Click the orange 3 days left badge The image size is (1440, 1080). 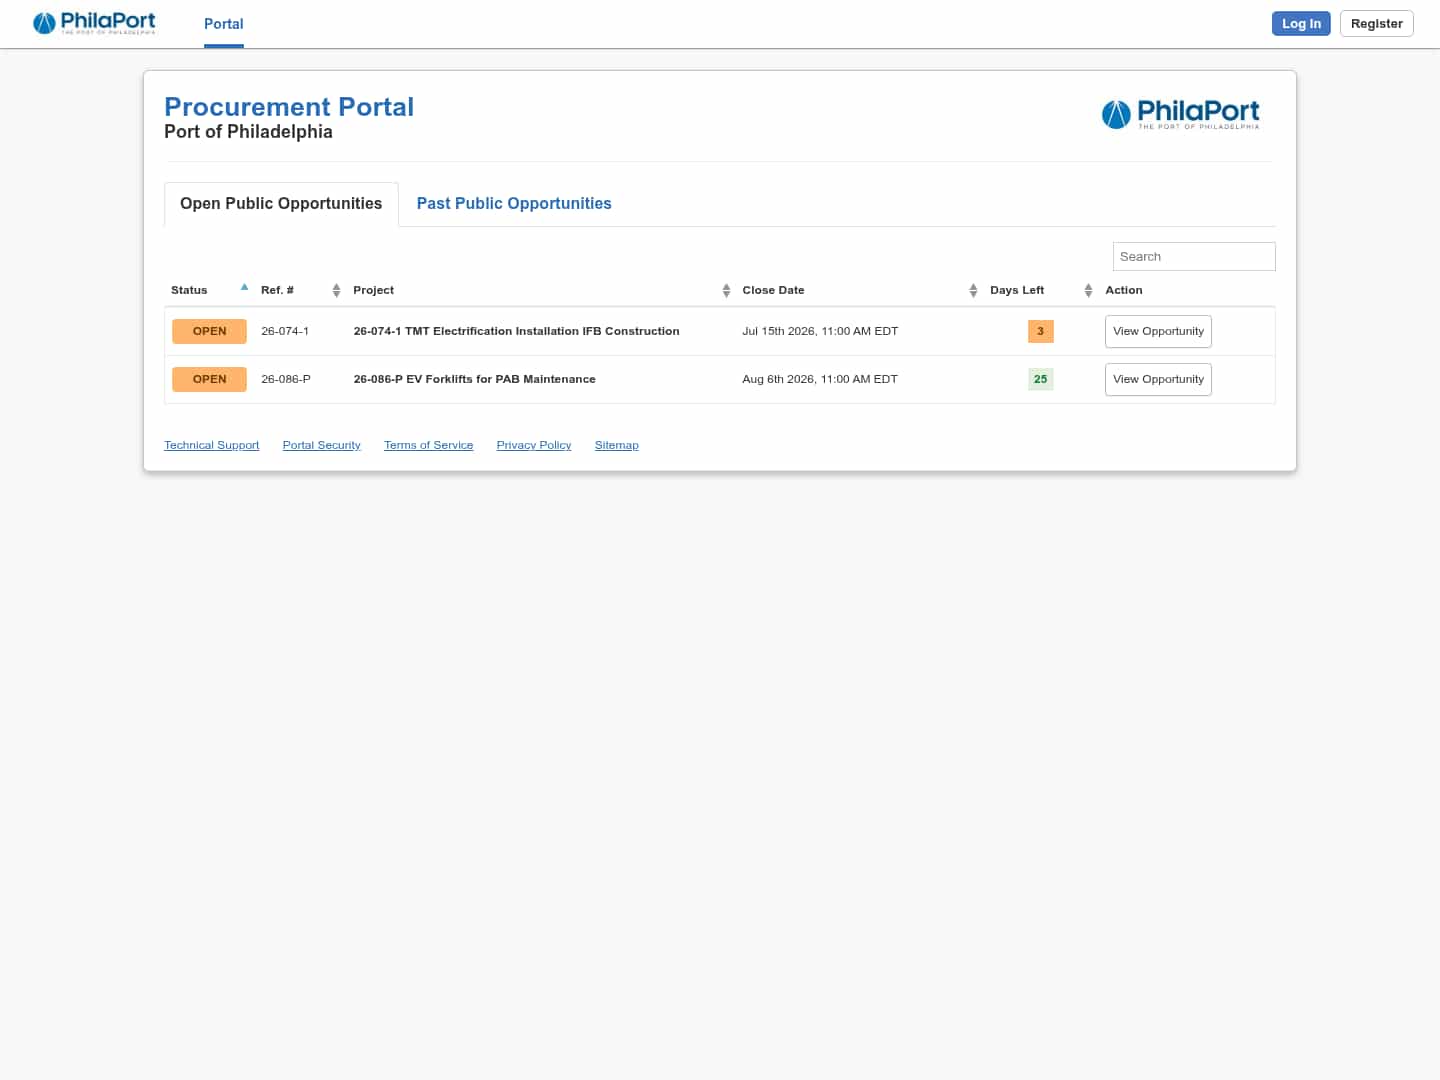click(1040, 331)
